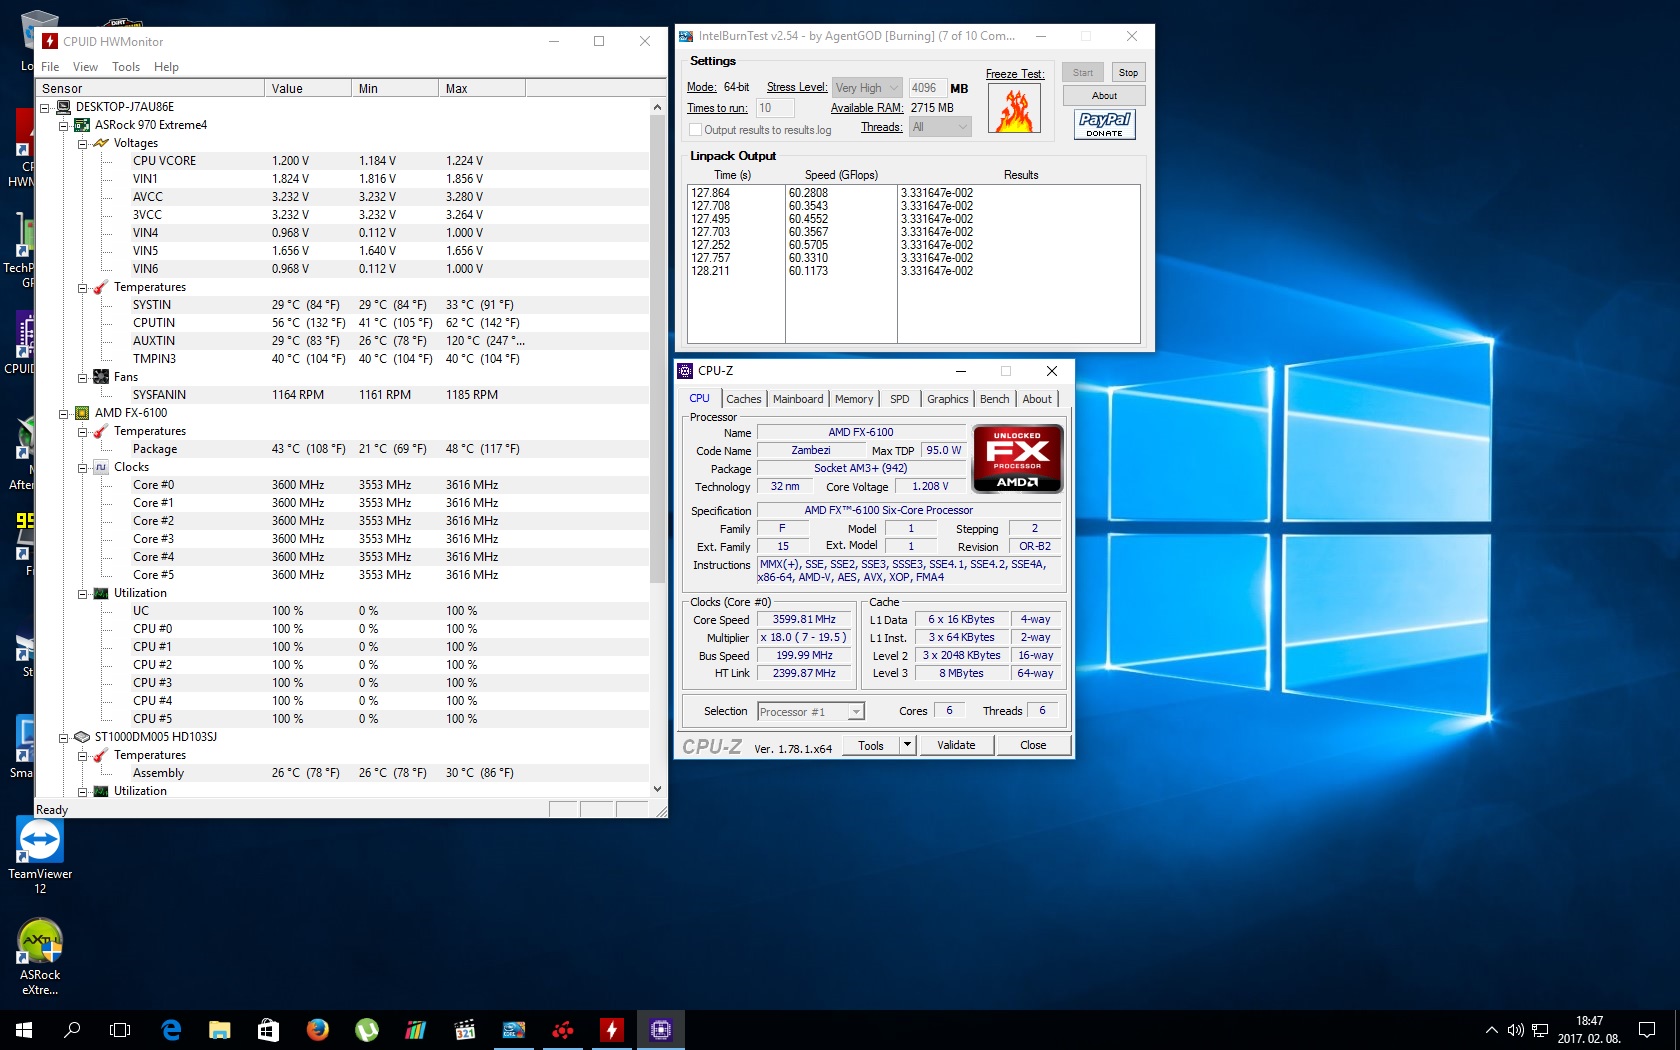The height and width of the screenshot is (1050, 1680).
Task: Switch to HWMonitor red lightning taskbar icon
Action: 612,1029
